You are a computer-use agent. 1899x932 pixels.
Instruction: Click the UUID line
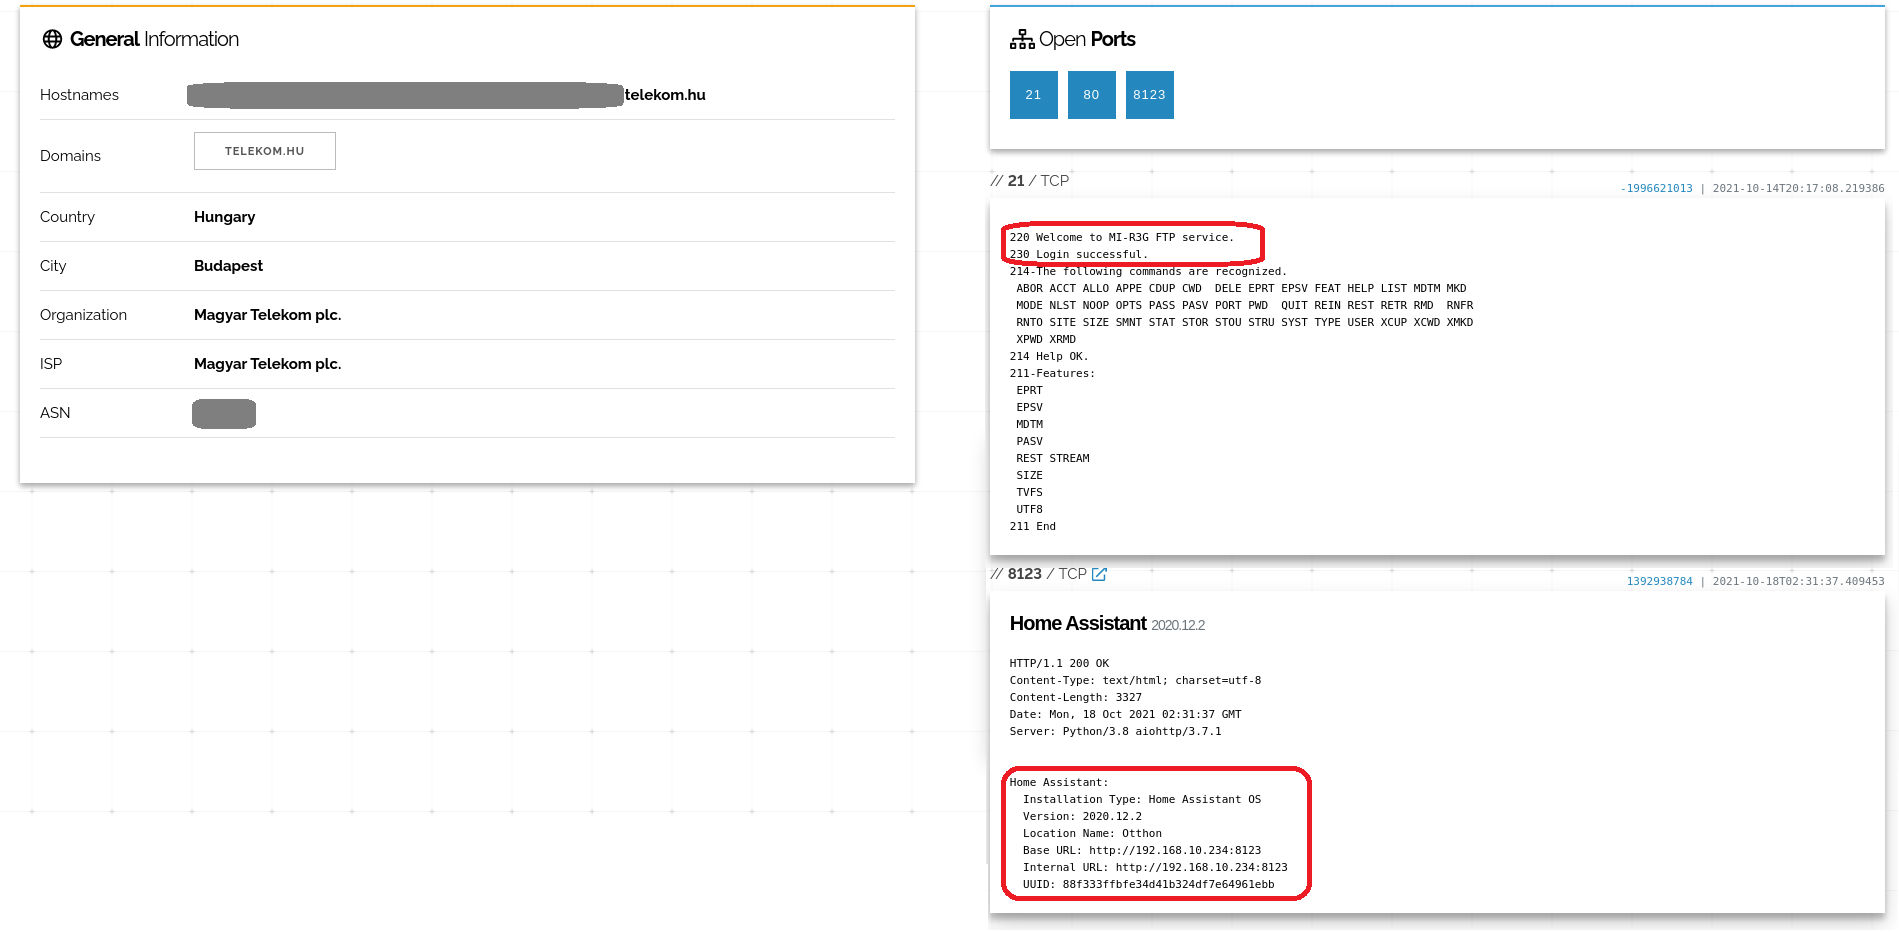[x=1148, y=885]
